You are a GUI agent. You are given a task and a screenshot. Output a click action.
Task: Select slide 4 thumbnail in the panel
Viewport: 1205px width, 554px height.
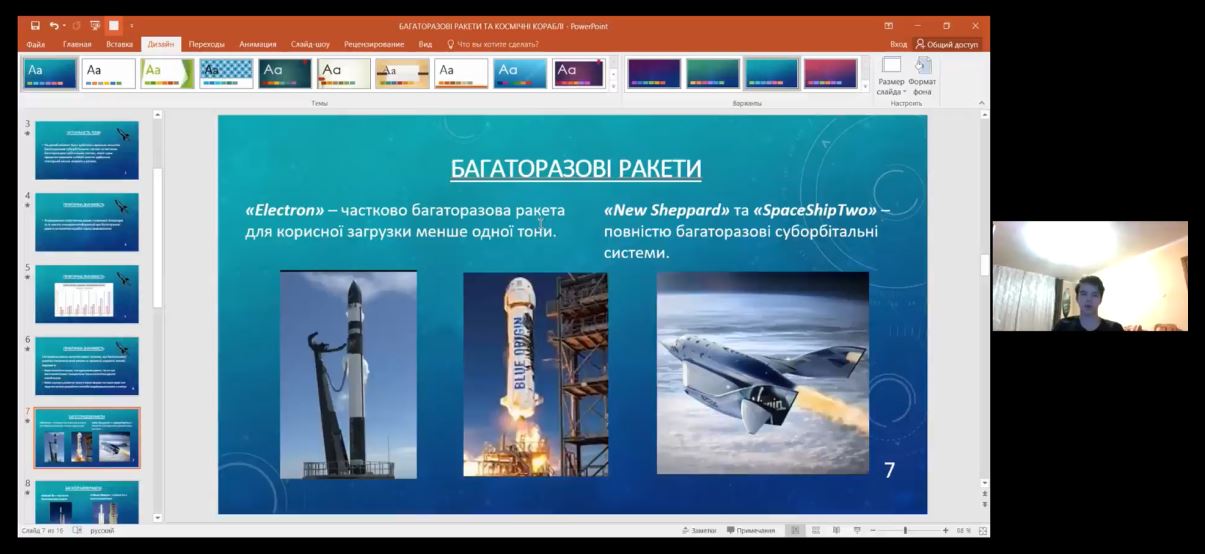(x=86, y=221)
